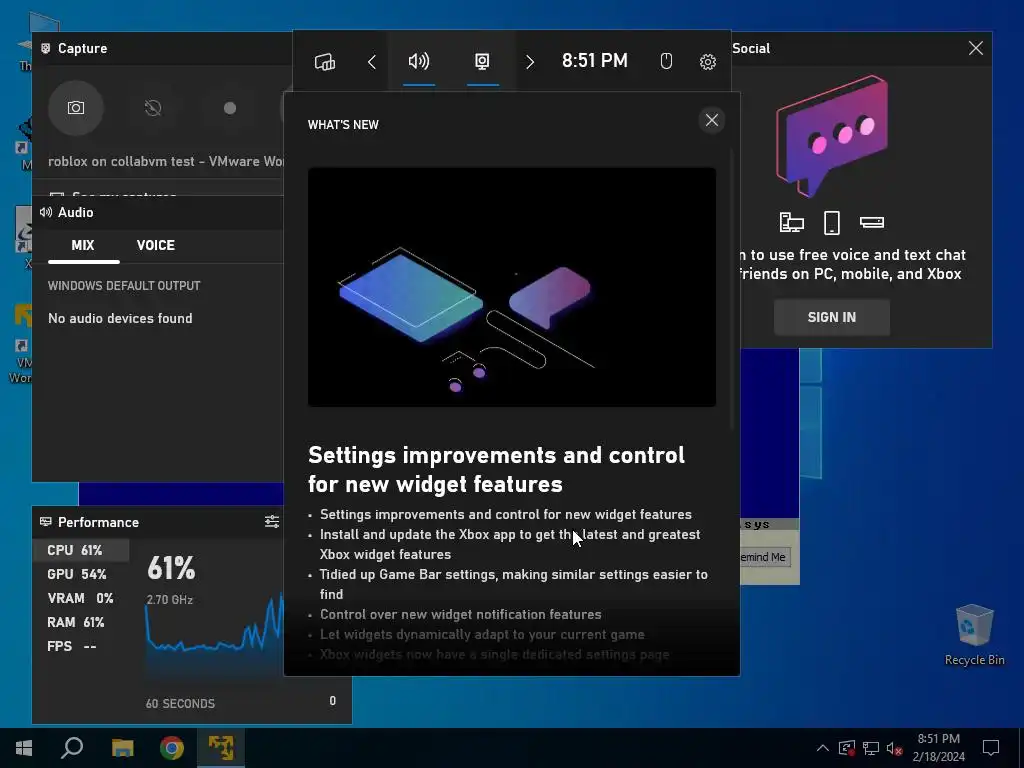This screenshot has width=1024, height=768.
Task: Click the Performance widget title icon
Action: pyautogui.click(x=46, y=522)
